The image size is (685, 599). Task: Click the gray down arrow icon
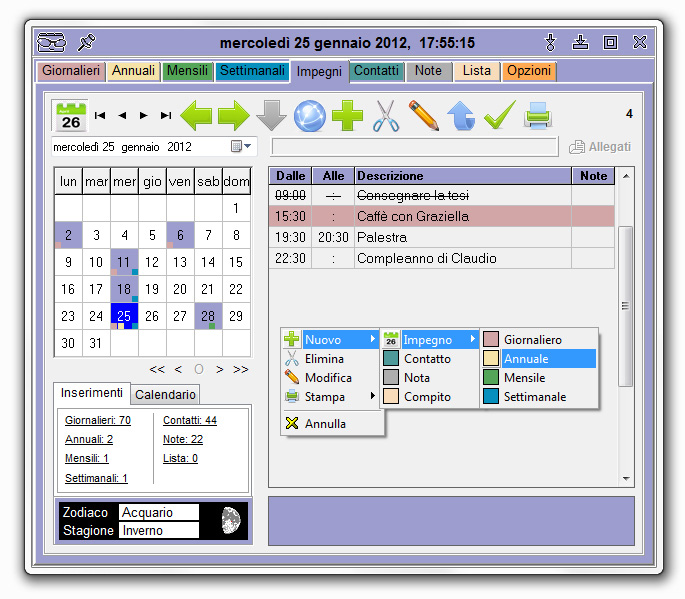point(271,115)
